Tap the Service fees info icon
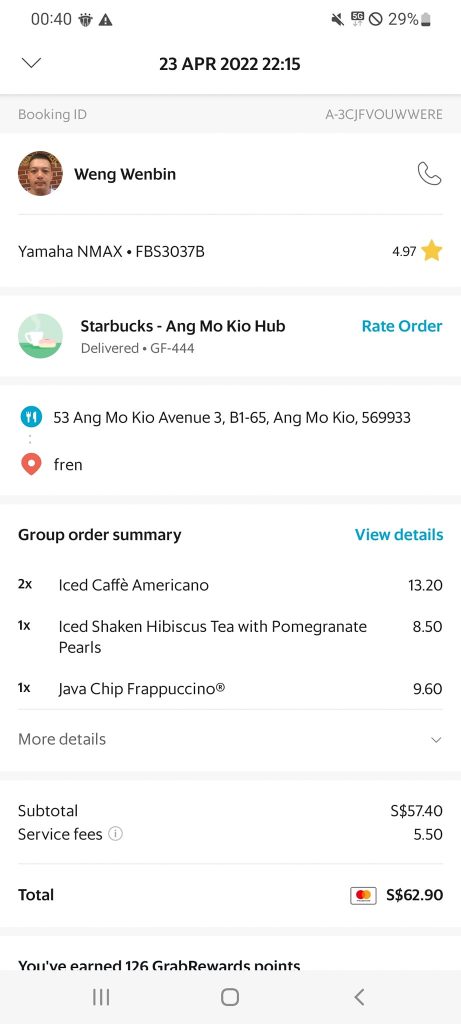The height and width of the screenshot is (1024, 461). point(116,834)
